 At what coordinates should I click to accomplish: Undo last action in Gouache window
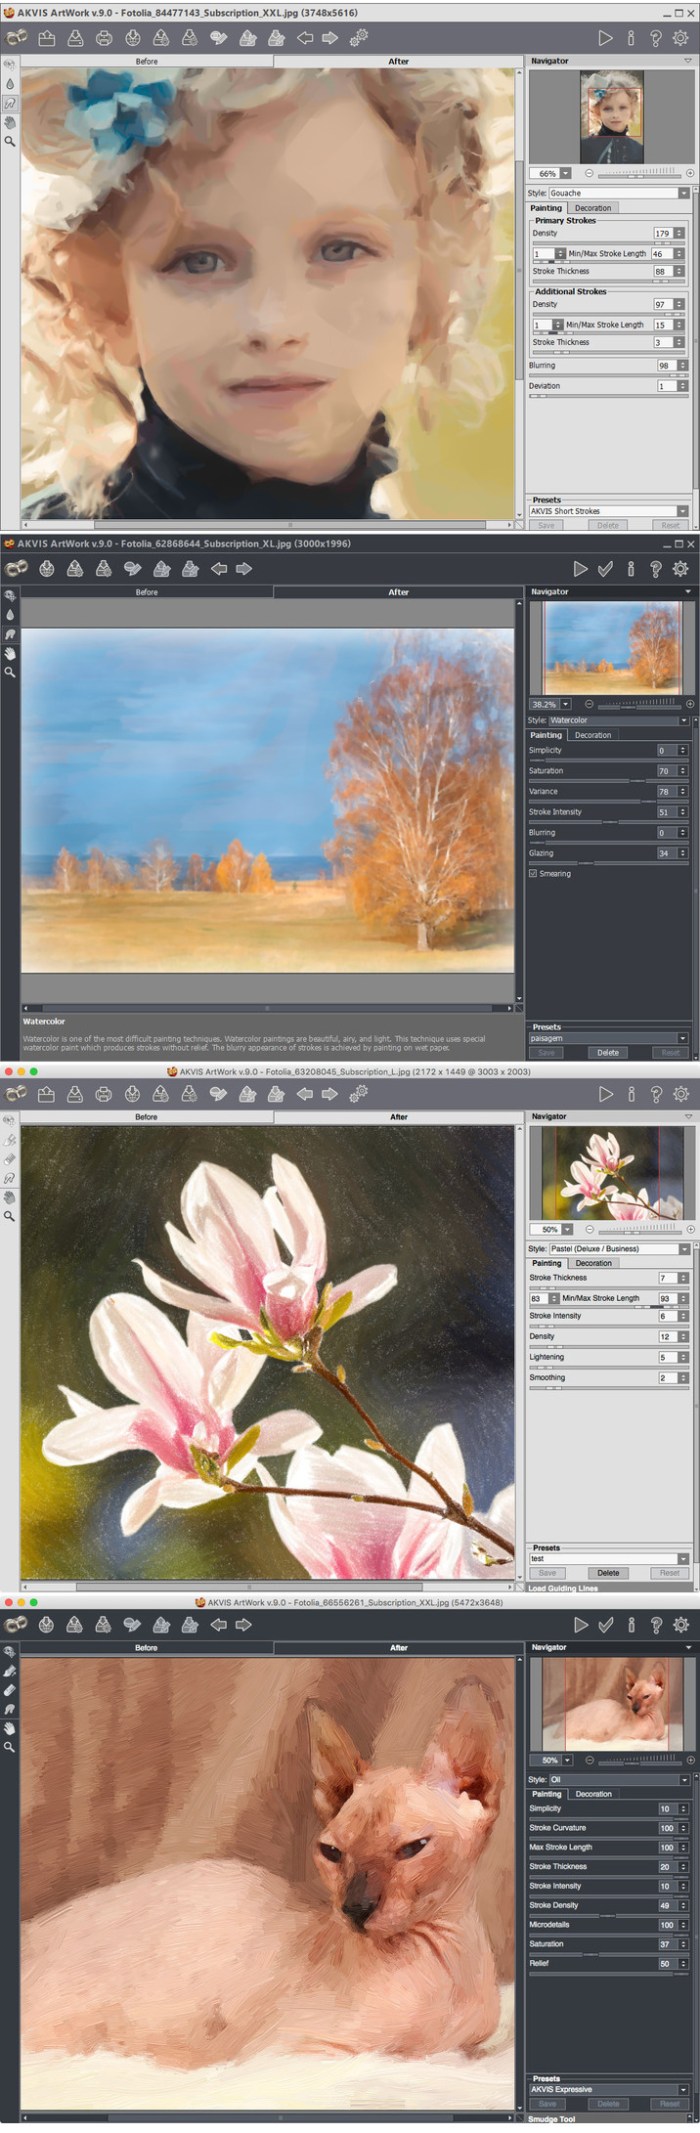pos(305,38)
